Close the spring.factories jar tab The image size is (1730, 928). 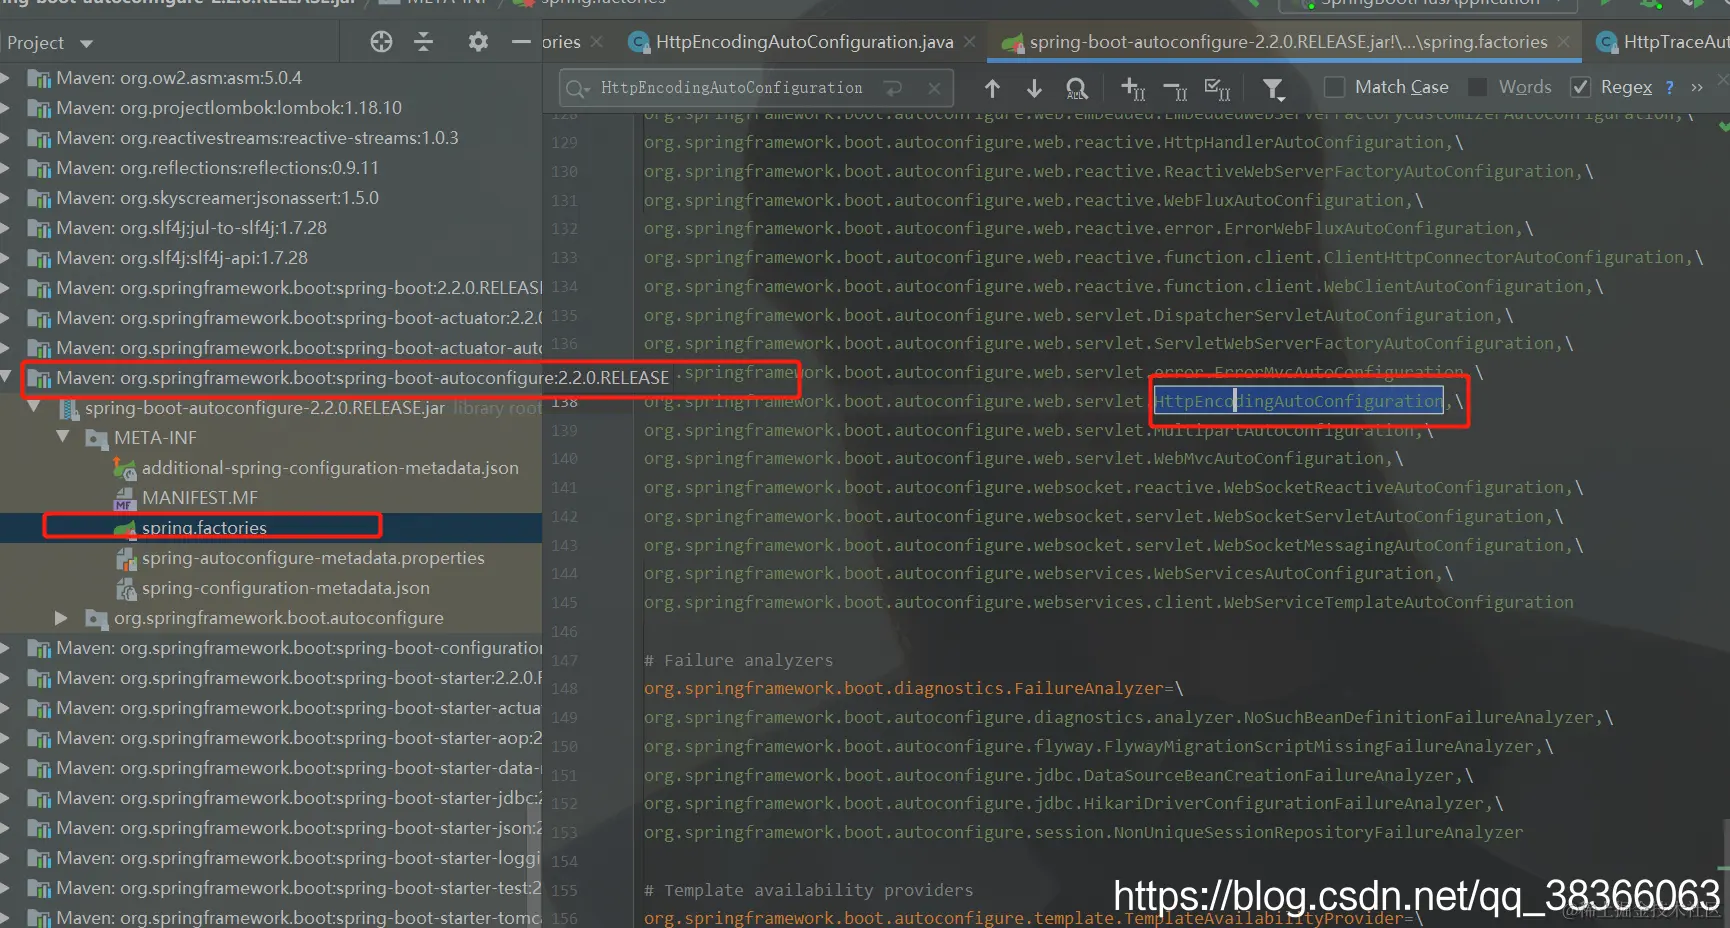pos(1564,42)
